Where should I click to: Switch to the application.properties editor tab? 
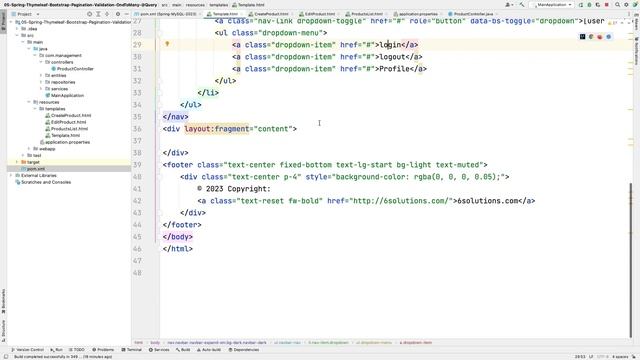[417, 14]
